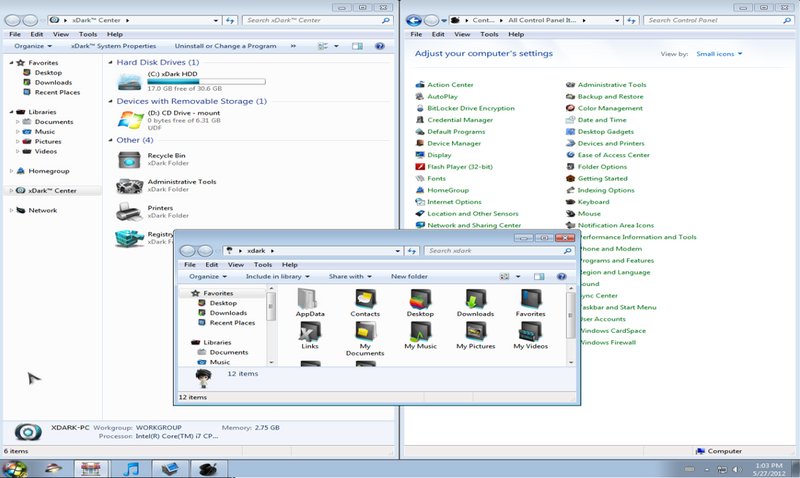Screen dimensions: 800x478
Task: Open the AppData folder in xdark window
Action: pos(310,298)
